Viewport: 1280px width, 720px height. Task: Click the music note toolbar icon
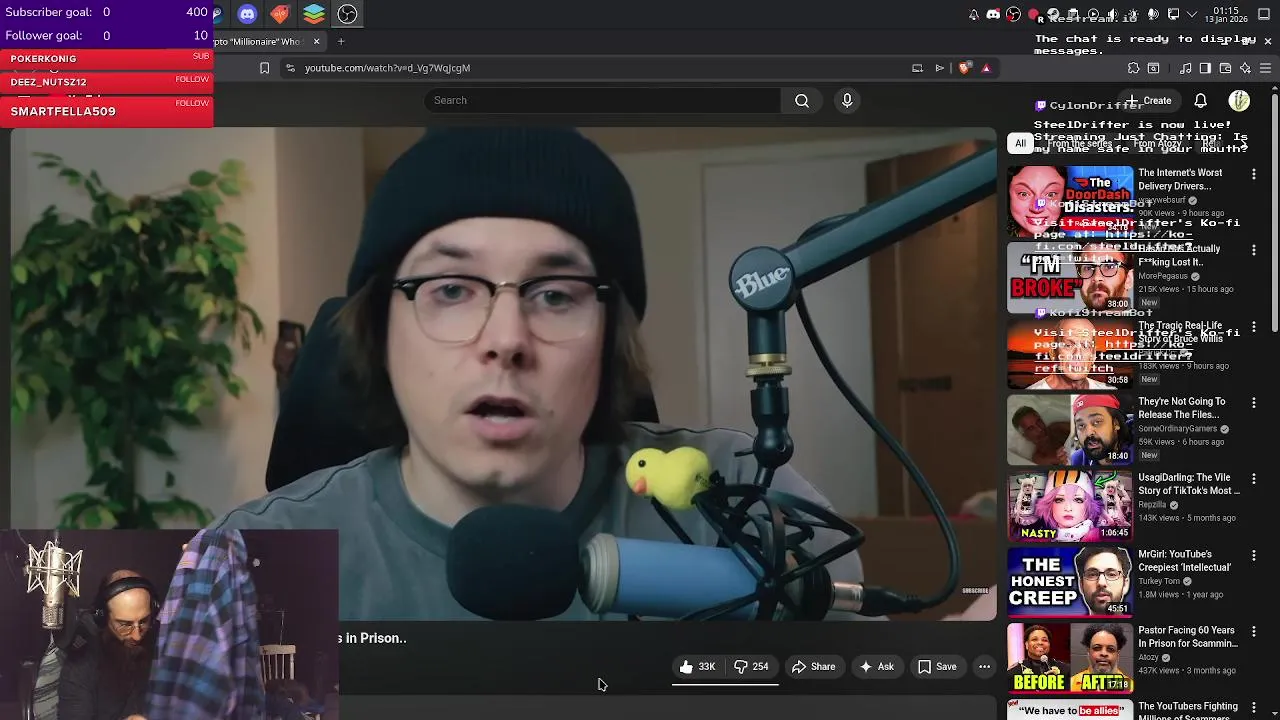point(1185,68)
